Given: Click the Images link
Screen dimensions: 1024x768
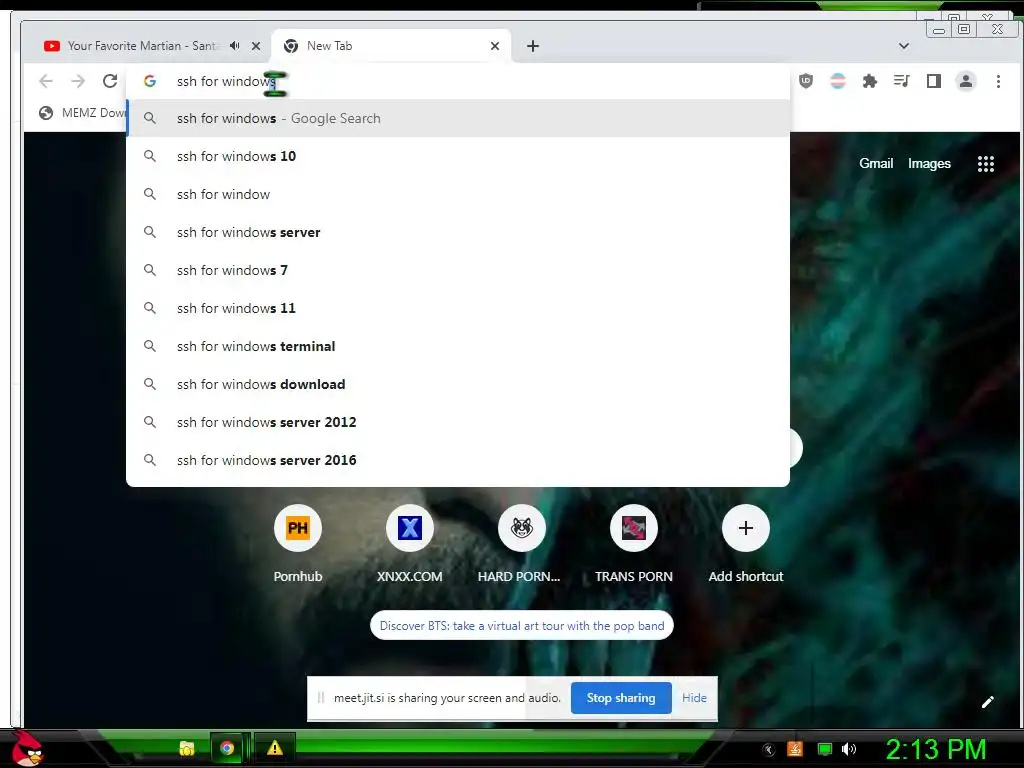Looking at the screenshot, I should click(x=929, y=163).
